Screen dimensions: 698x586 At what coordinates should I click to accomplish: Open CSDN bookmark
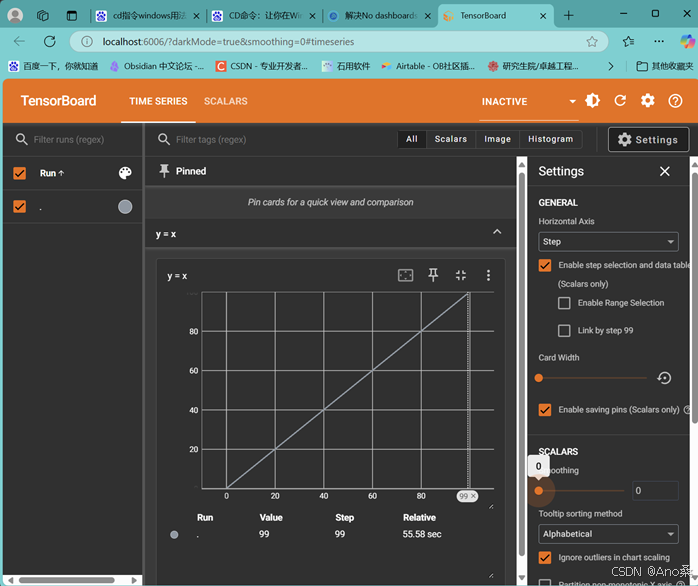click(261, 66)
